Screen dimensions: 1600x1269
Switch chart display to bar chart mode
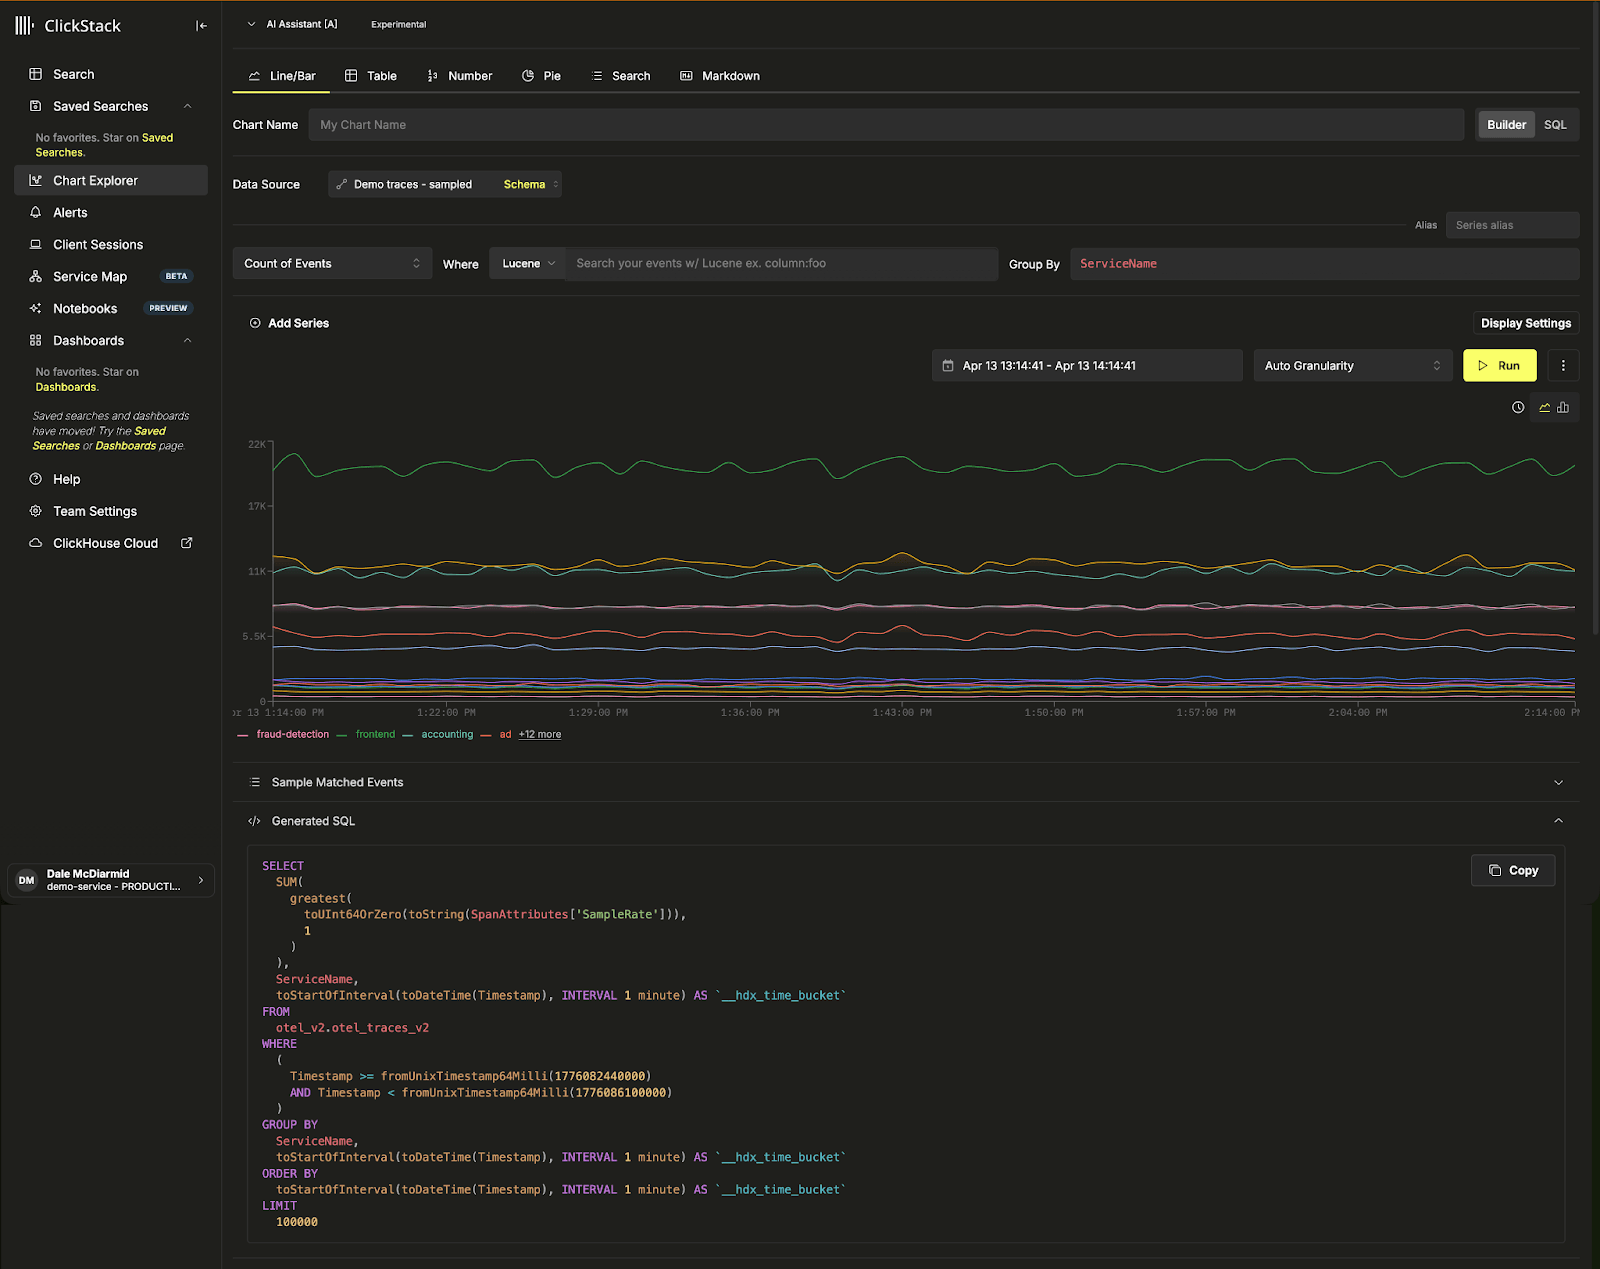[1563, 407]
